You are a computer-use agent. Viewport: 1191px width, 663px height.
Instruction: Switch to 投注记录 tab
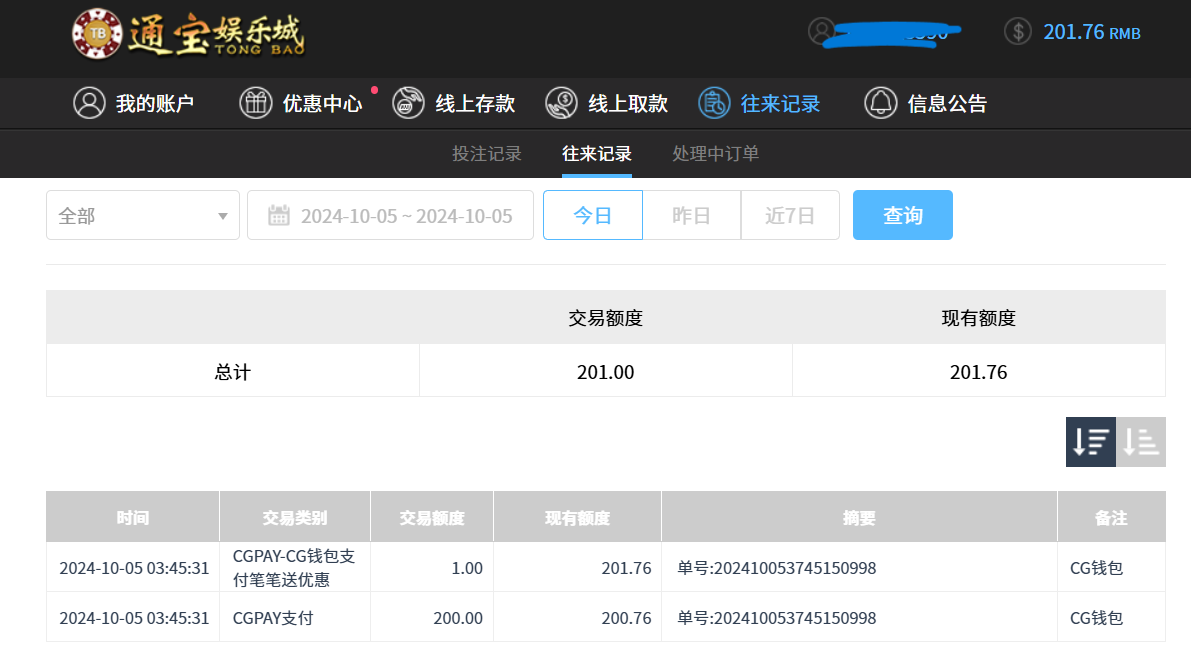coord(487,154)
